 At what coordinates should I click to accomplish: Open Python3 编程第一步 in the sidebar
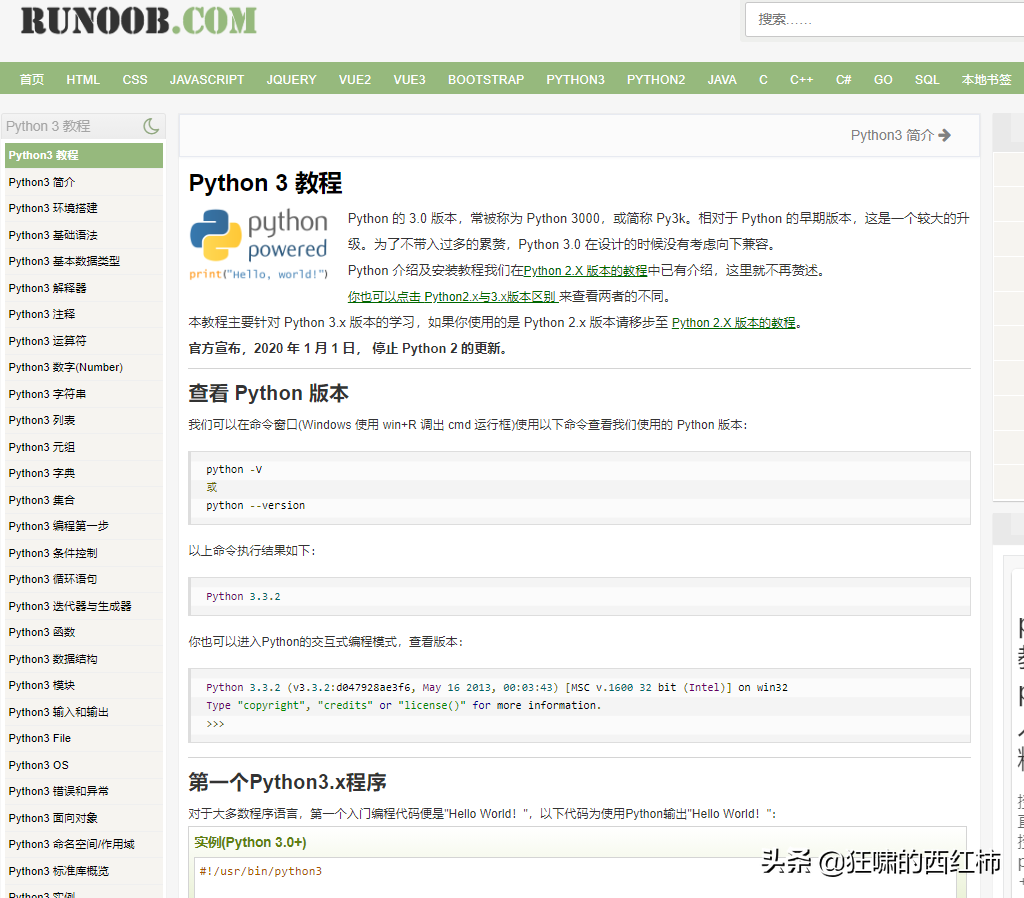(84, 526)
